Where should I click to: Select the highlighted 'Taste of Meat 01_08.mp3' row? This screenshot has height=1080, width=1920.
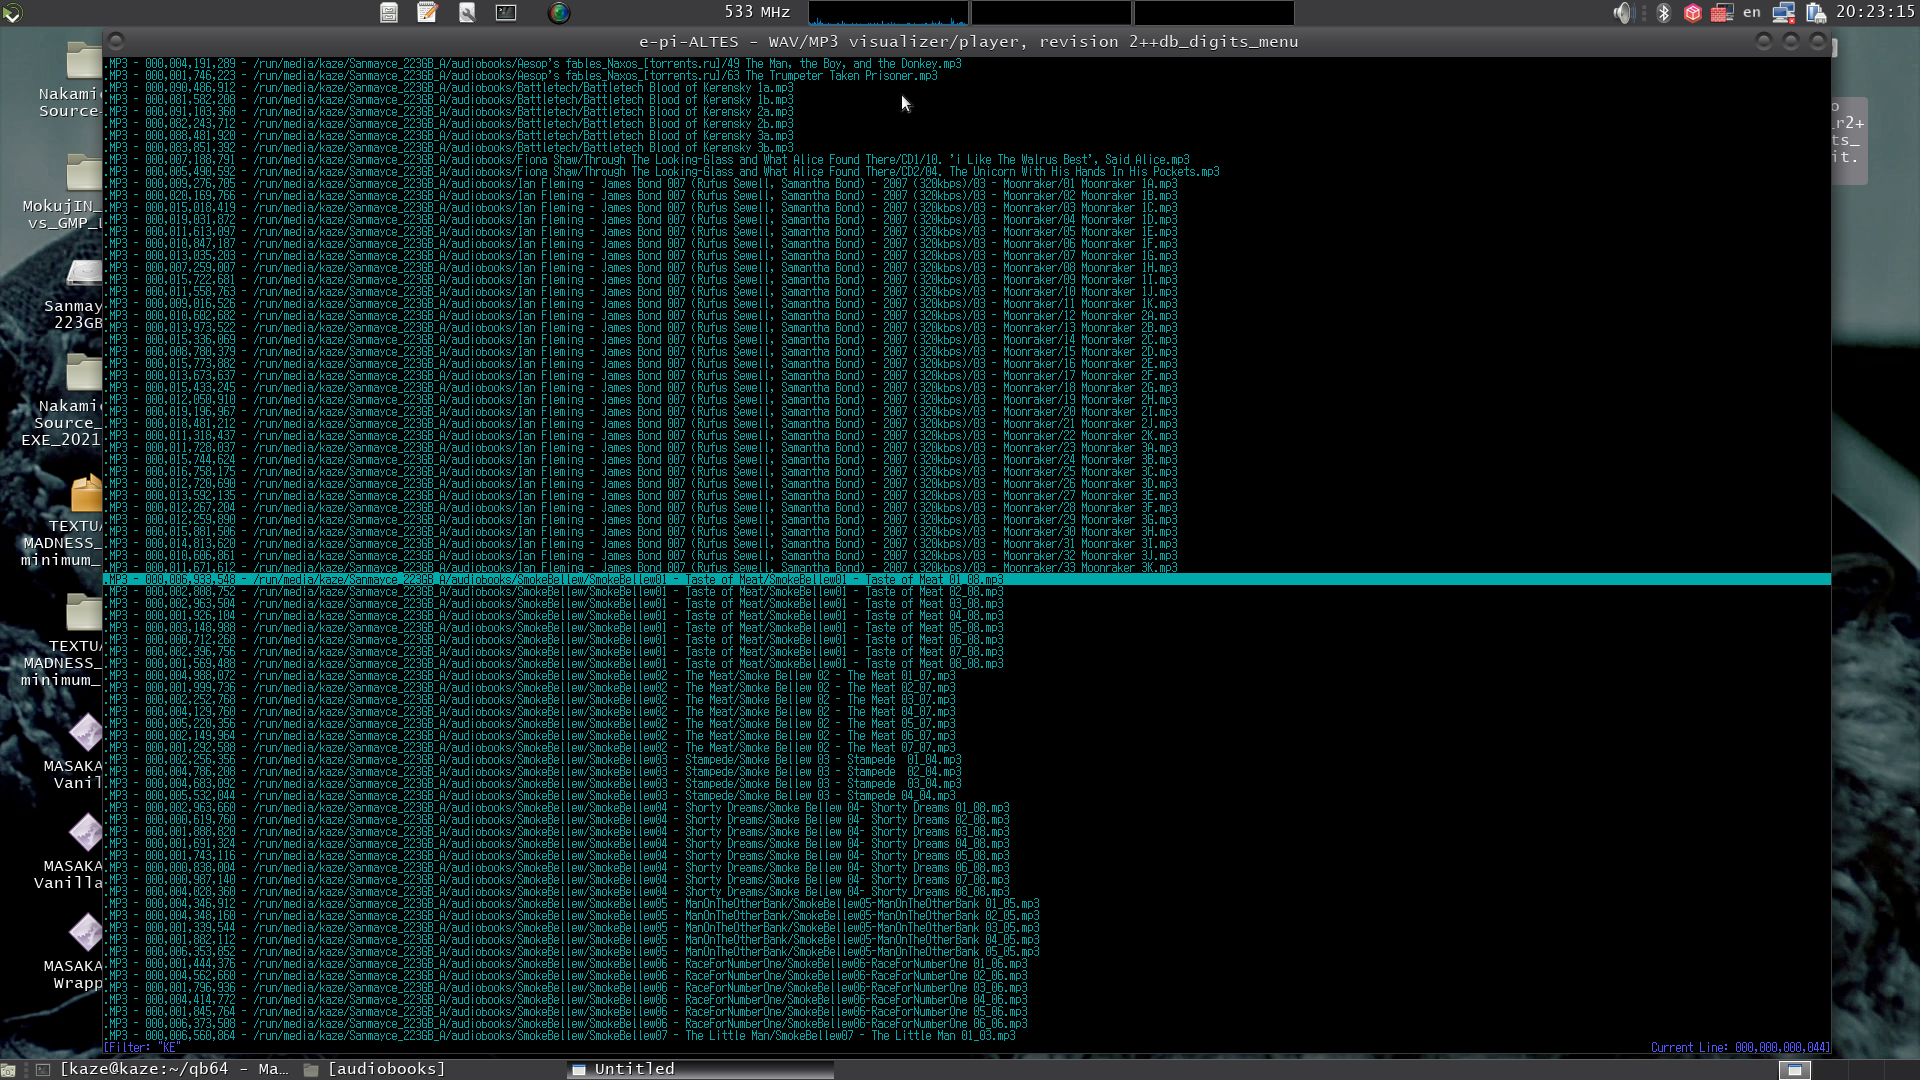click(x=967, y=580)
